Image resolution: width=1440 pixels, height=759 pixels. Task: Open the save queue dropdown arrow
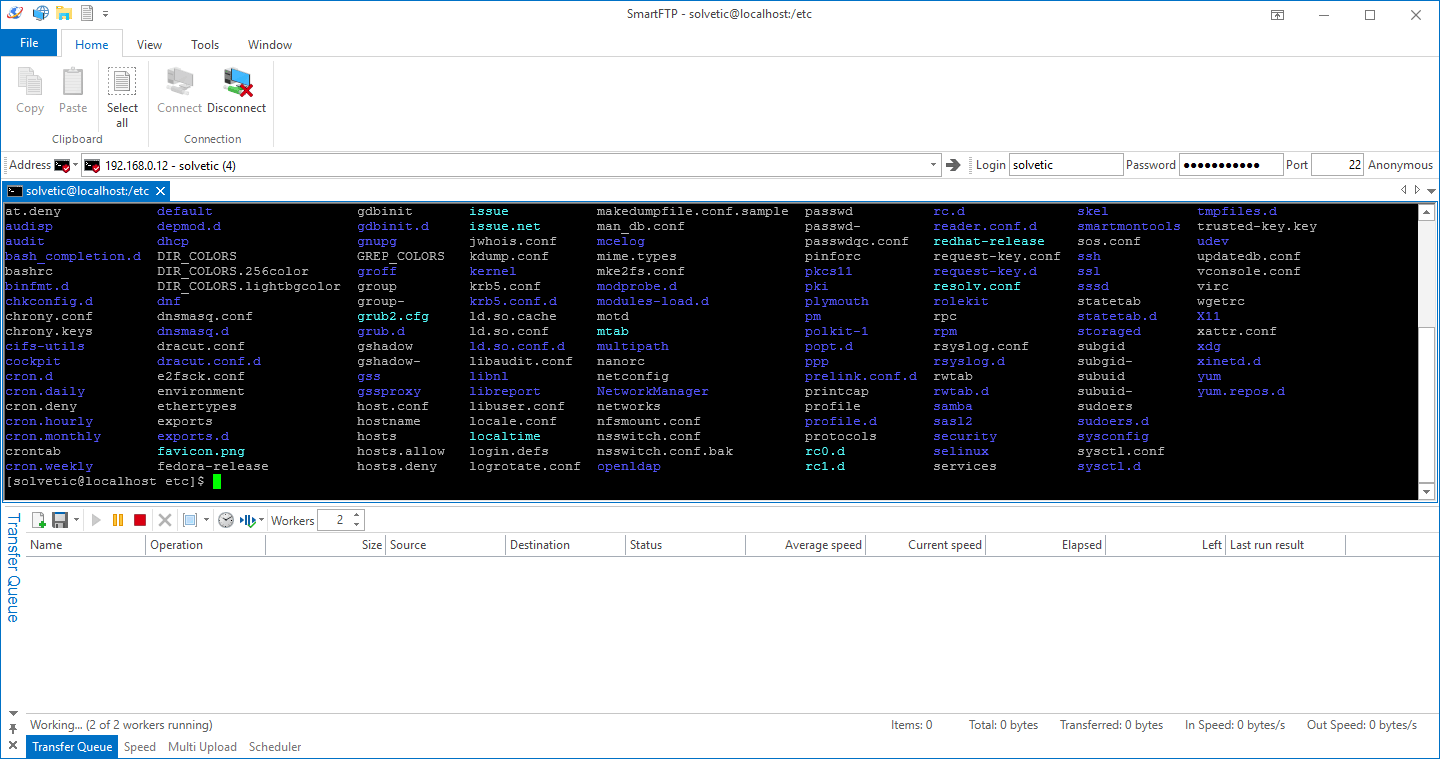pyautogui.click(x=76, y=520)
